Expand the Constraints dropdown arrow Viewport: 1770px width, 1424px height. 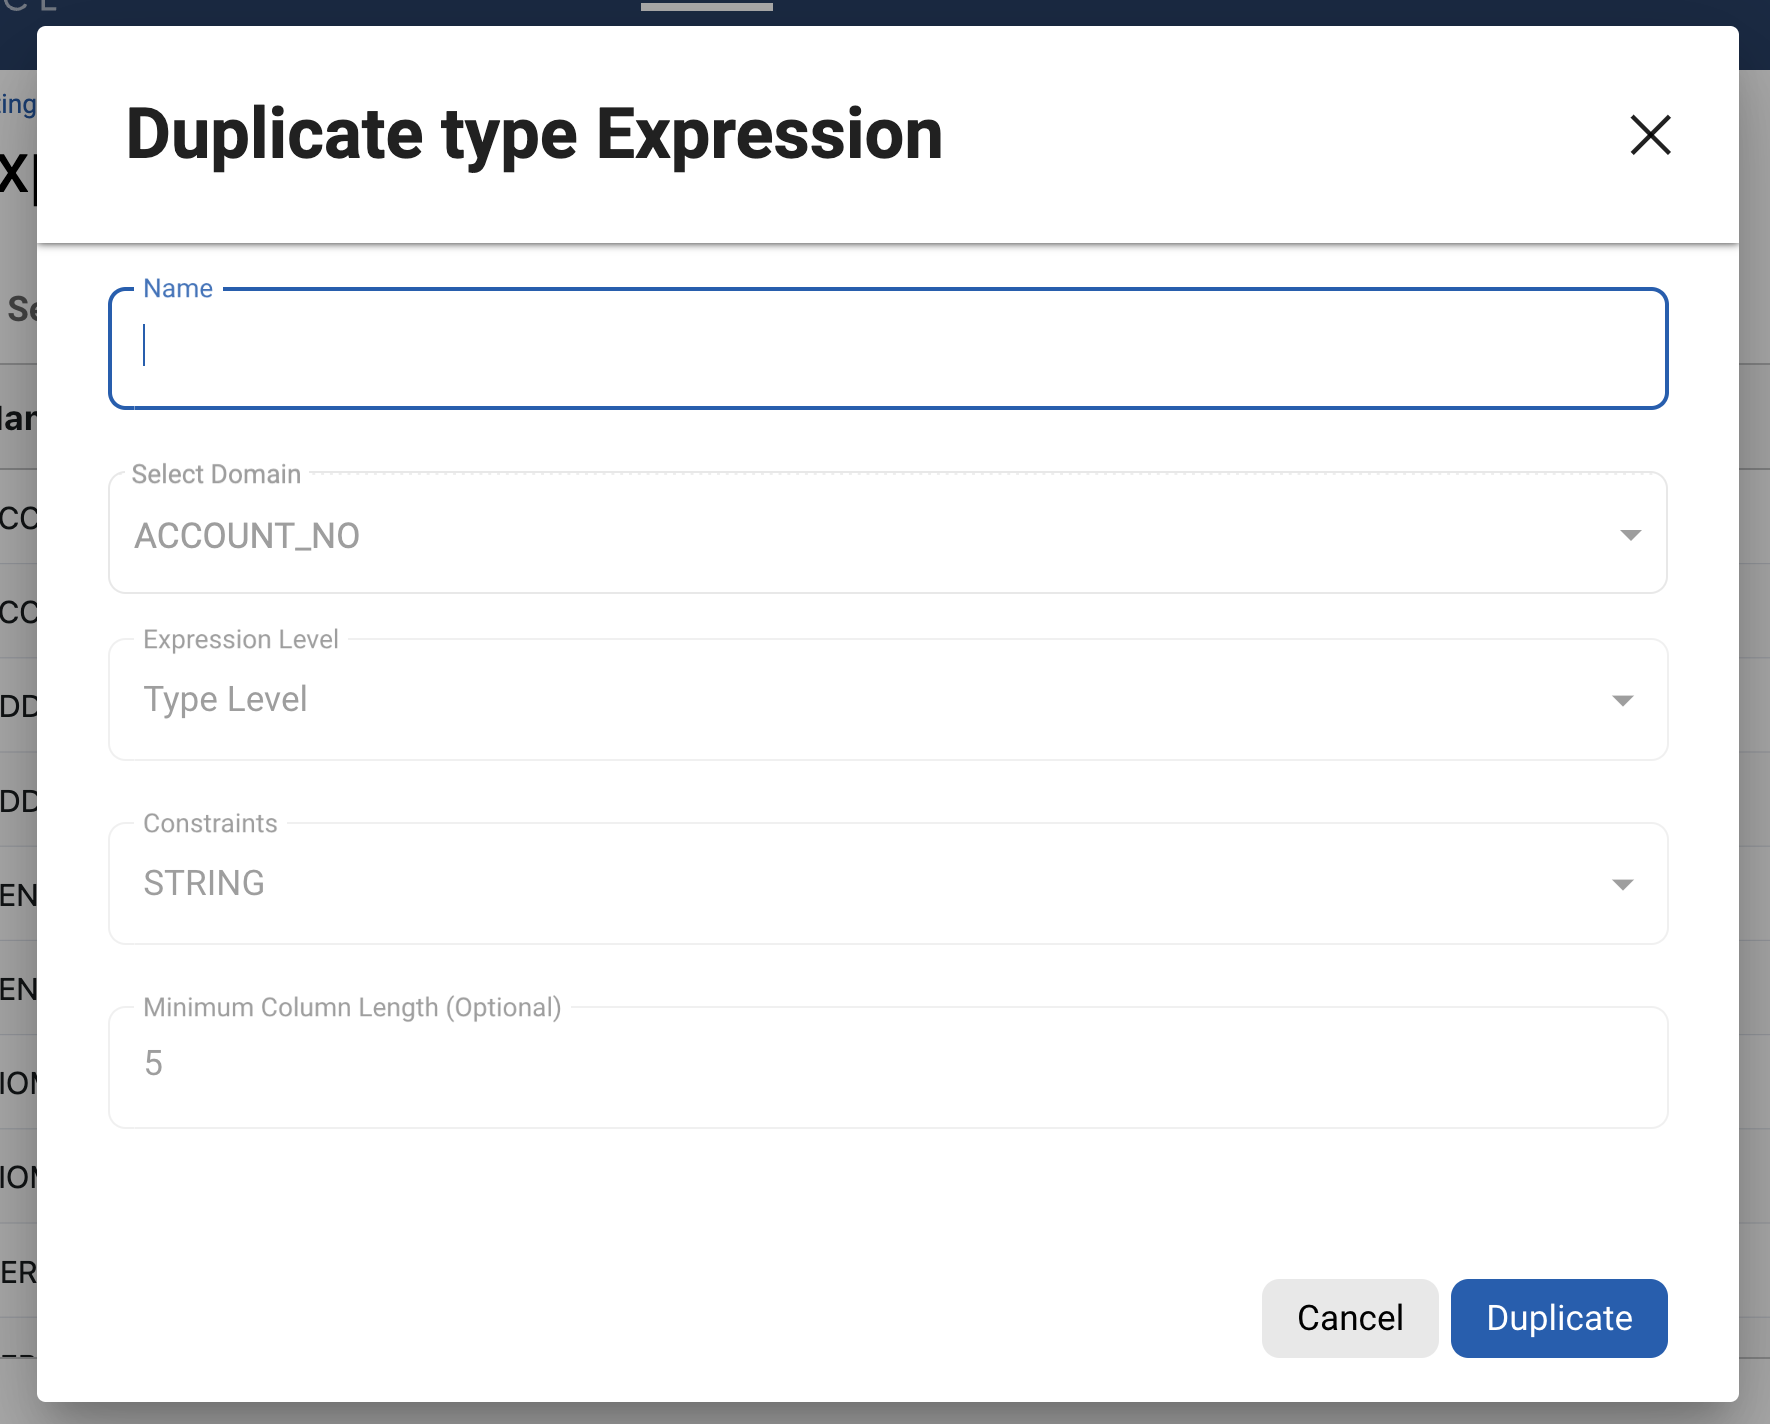click(1622, 884)
